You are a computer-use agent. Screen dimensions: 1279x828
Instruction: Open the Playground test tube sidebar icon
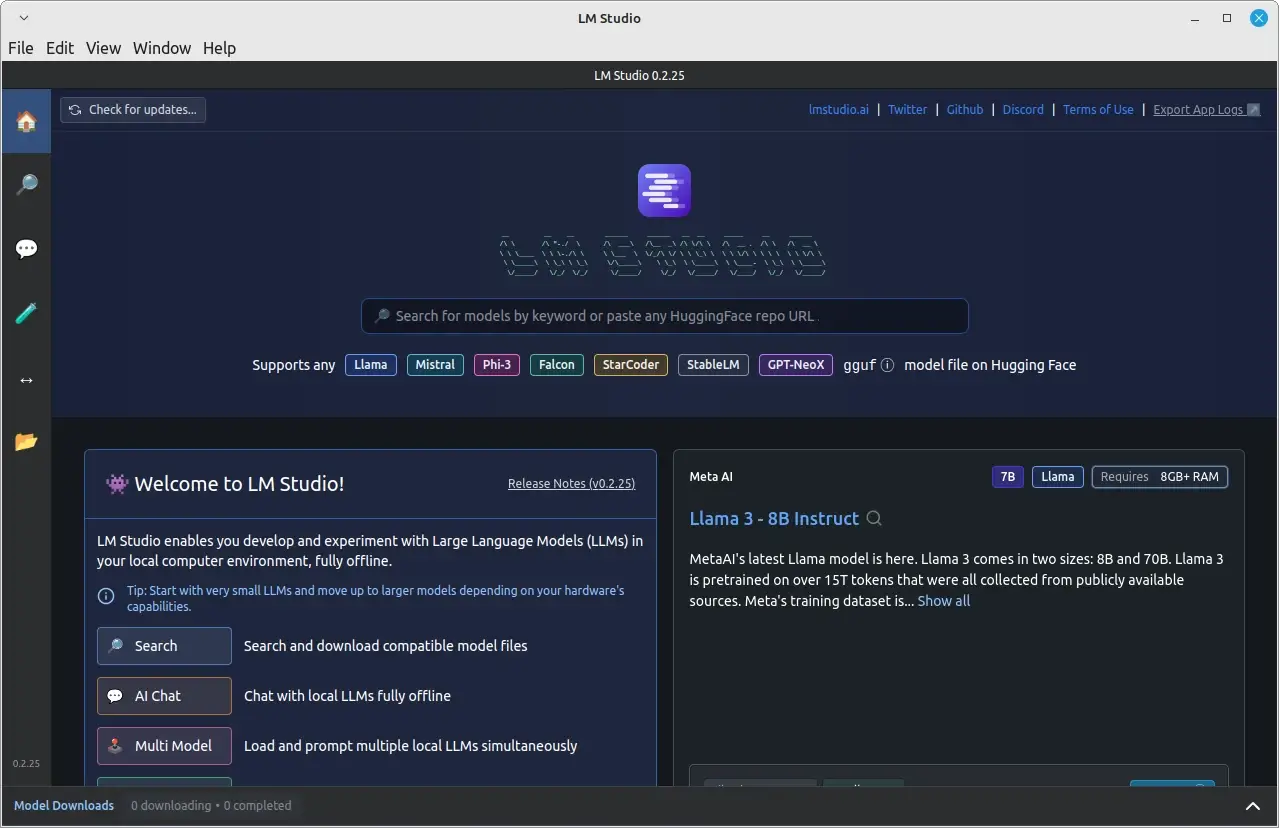pos(26,314)
